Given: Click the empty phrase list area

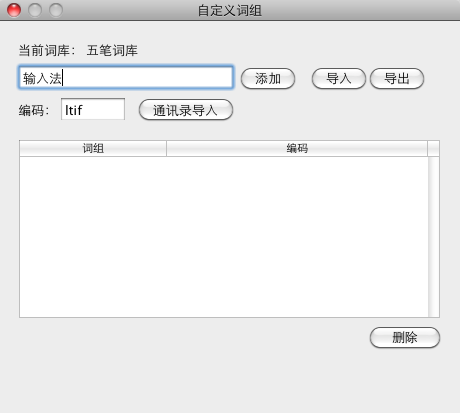Looking at the screenshot, I should tap(224, 237).
